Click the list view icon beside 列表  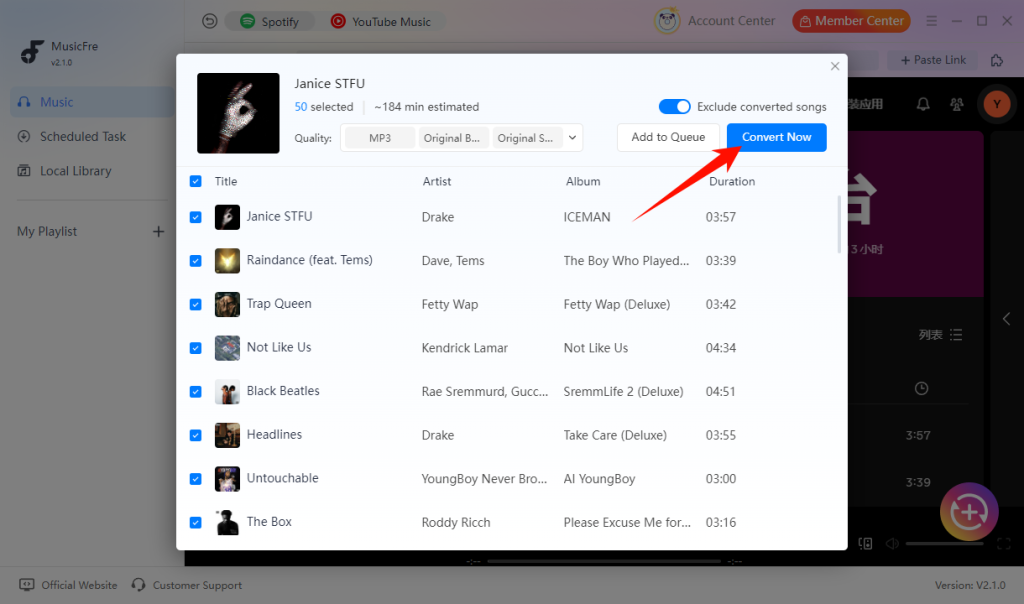click(x=957, y=335)
